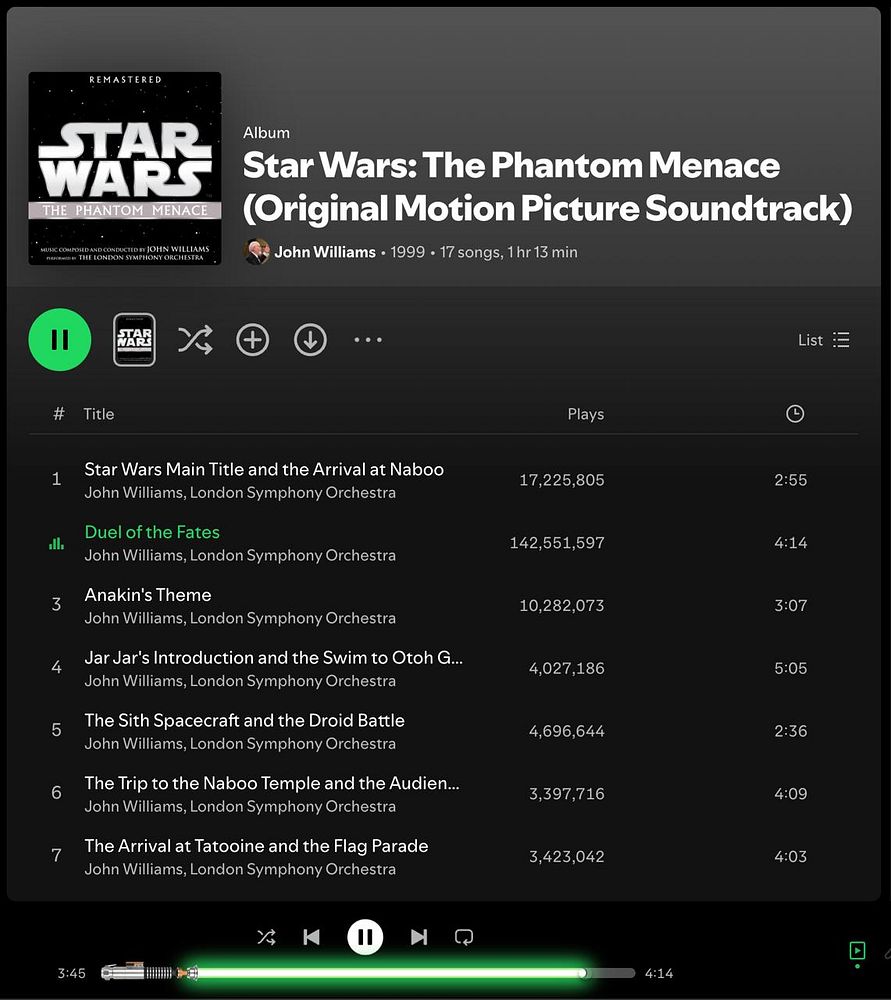
Task: Open the List view options dropdown
Action: click(823, 340)
